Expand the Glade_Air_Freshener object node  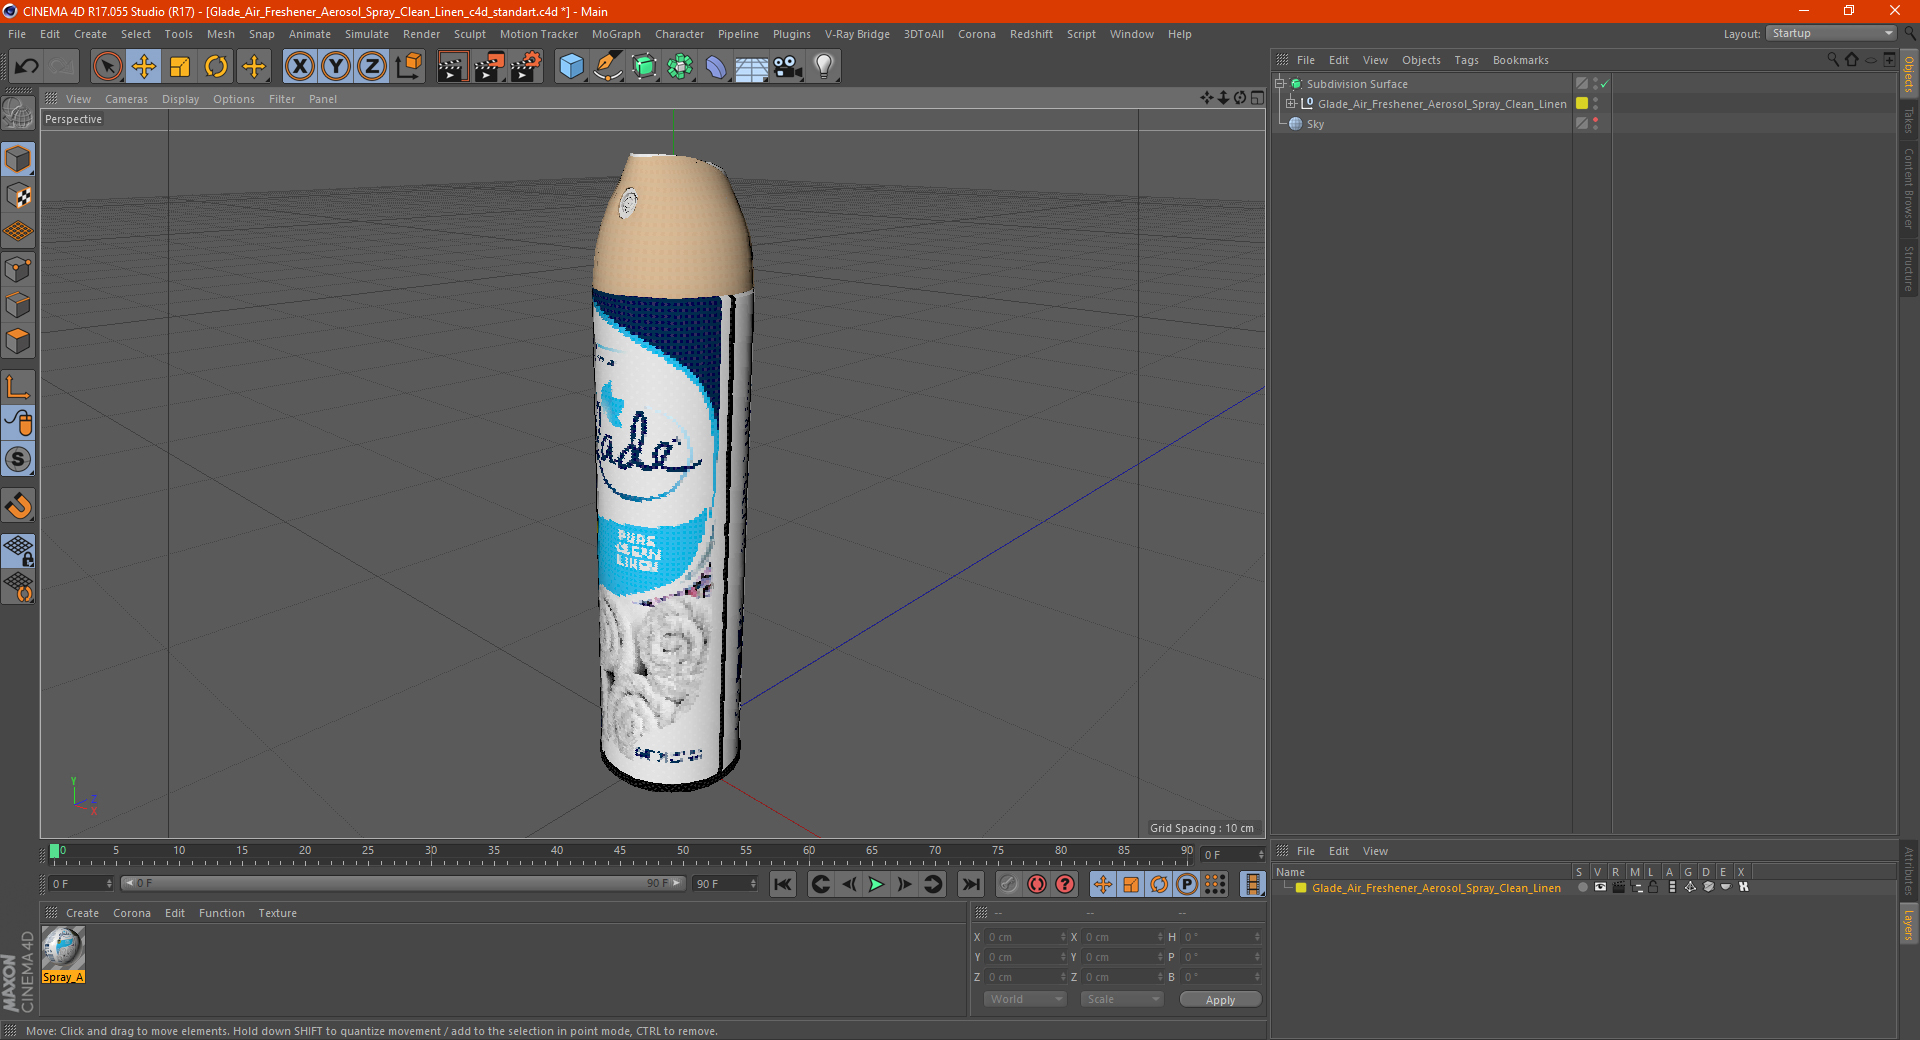pos(1291,103)
